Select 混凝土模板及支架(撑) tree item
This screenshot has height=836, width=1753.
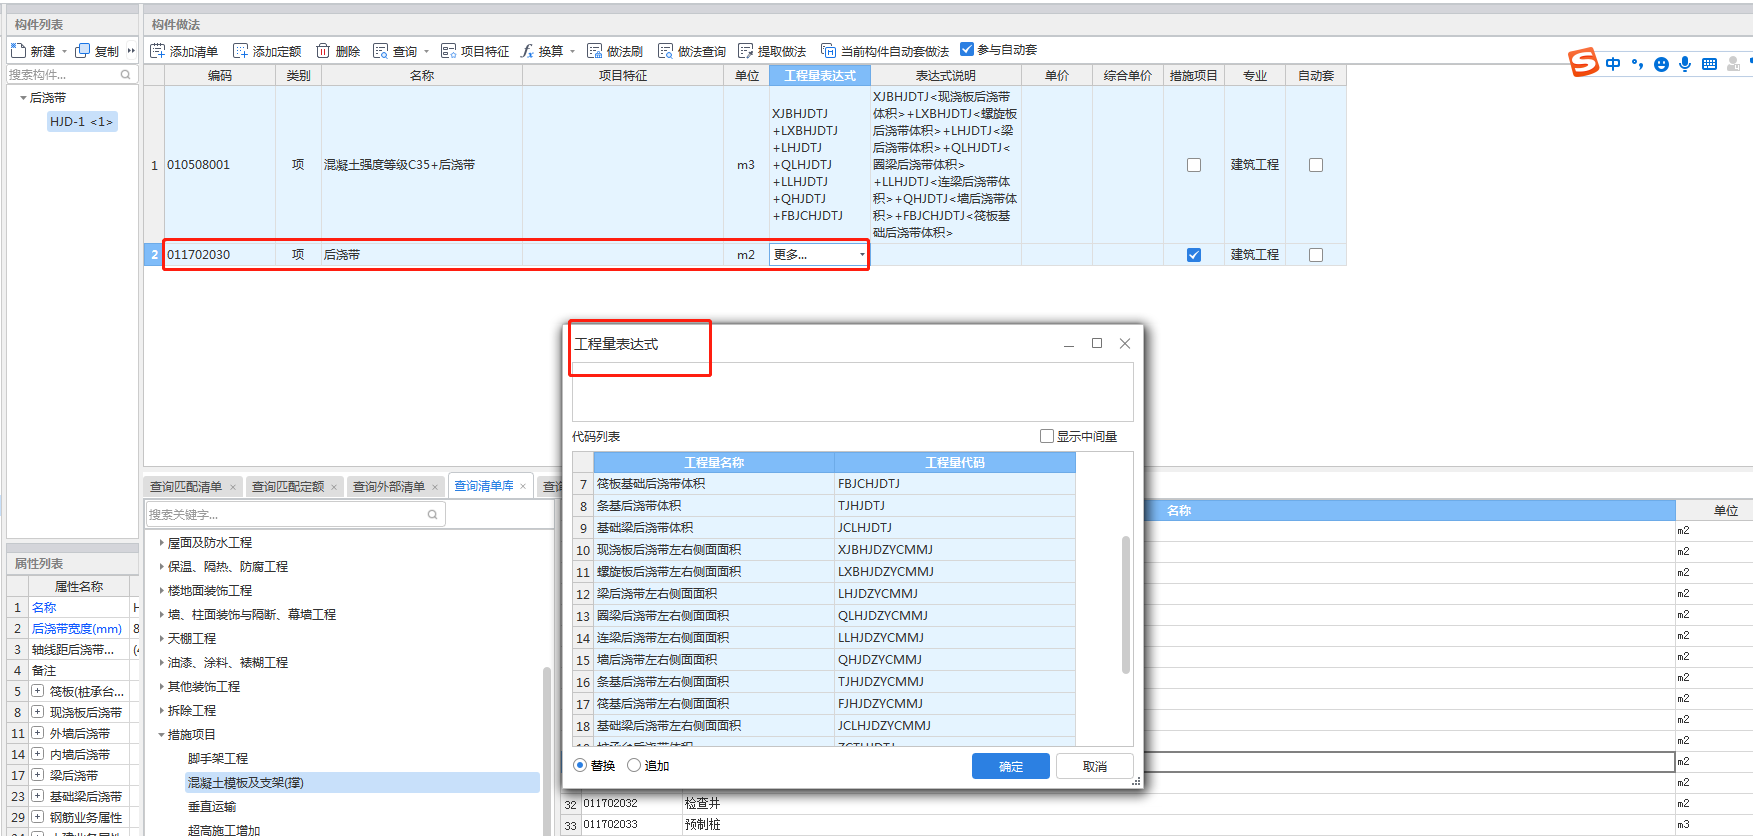pos(362,782)
